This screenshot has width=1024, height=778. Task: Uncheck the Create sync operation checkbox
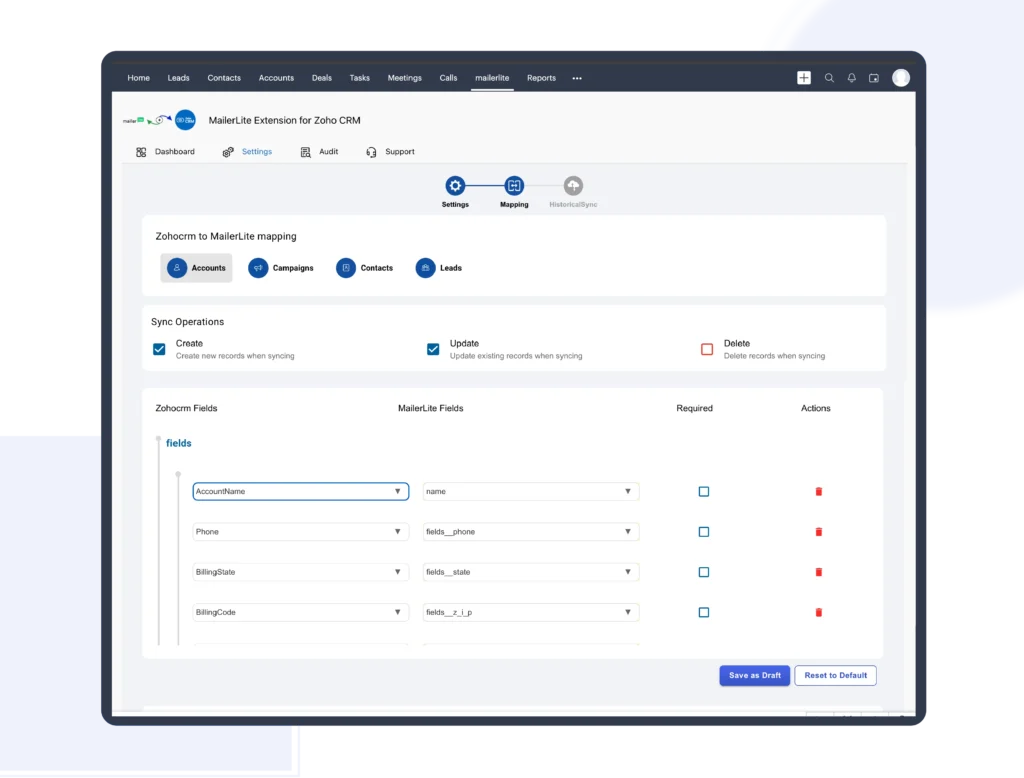point(159,349)
